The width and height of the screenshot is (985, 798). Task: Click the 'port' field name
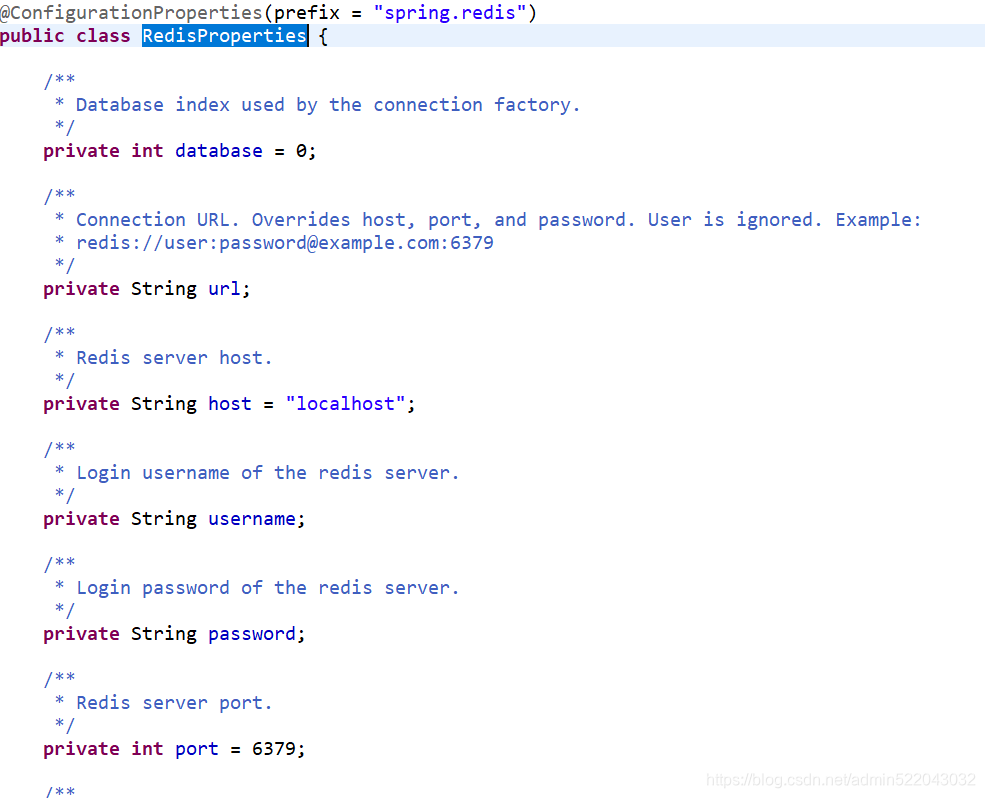[197, 748]
